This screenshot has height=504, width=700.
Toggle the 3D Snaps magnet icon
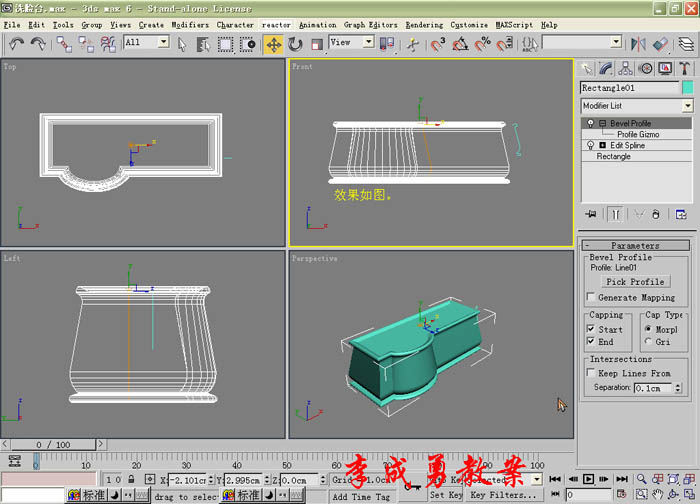[x=438, y=44]
